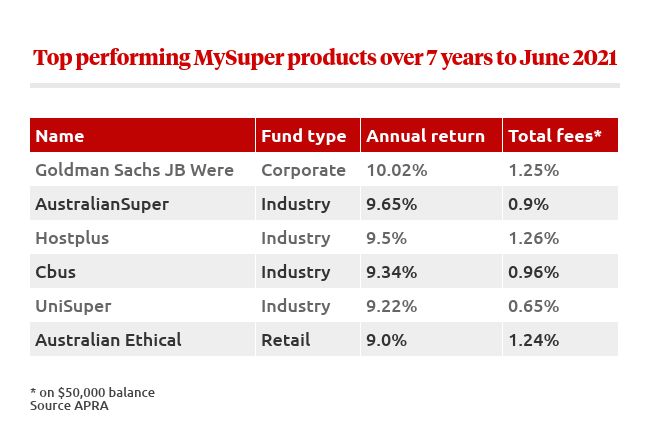Click the Hostplus name cell
Image resolution: width=650 pixels, height=443 pixels.
[72, 238]
